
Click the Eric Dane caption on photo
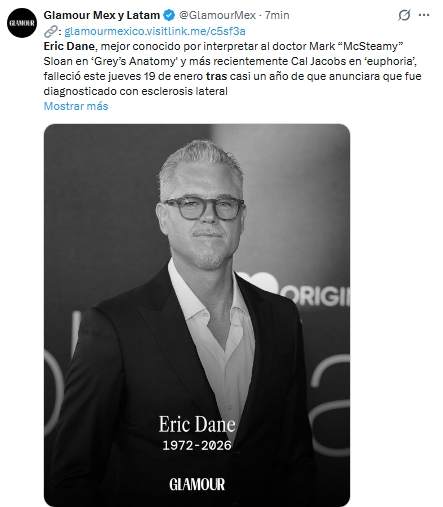pos(197,424)
